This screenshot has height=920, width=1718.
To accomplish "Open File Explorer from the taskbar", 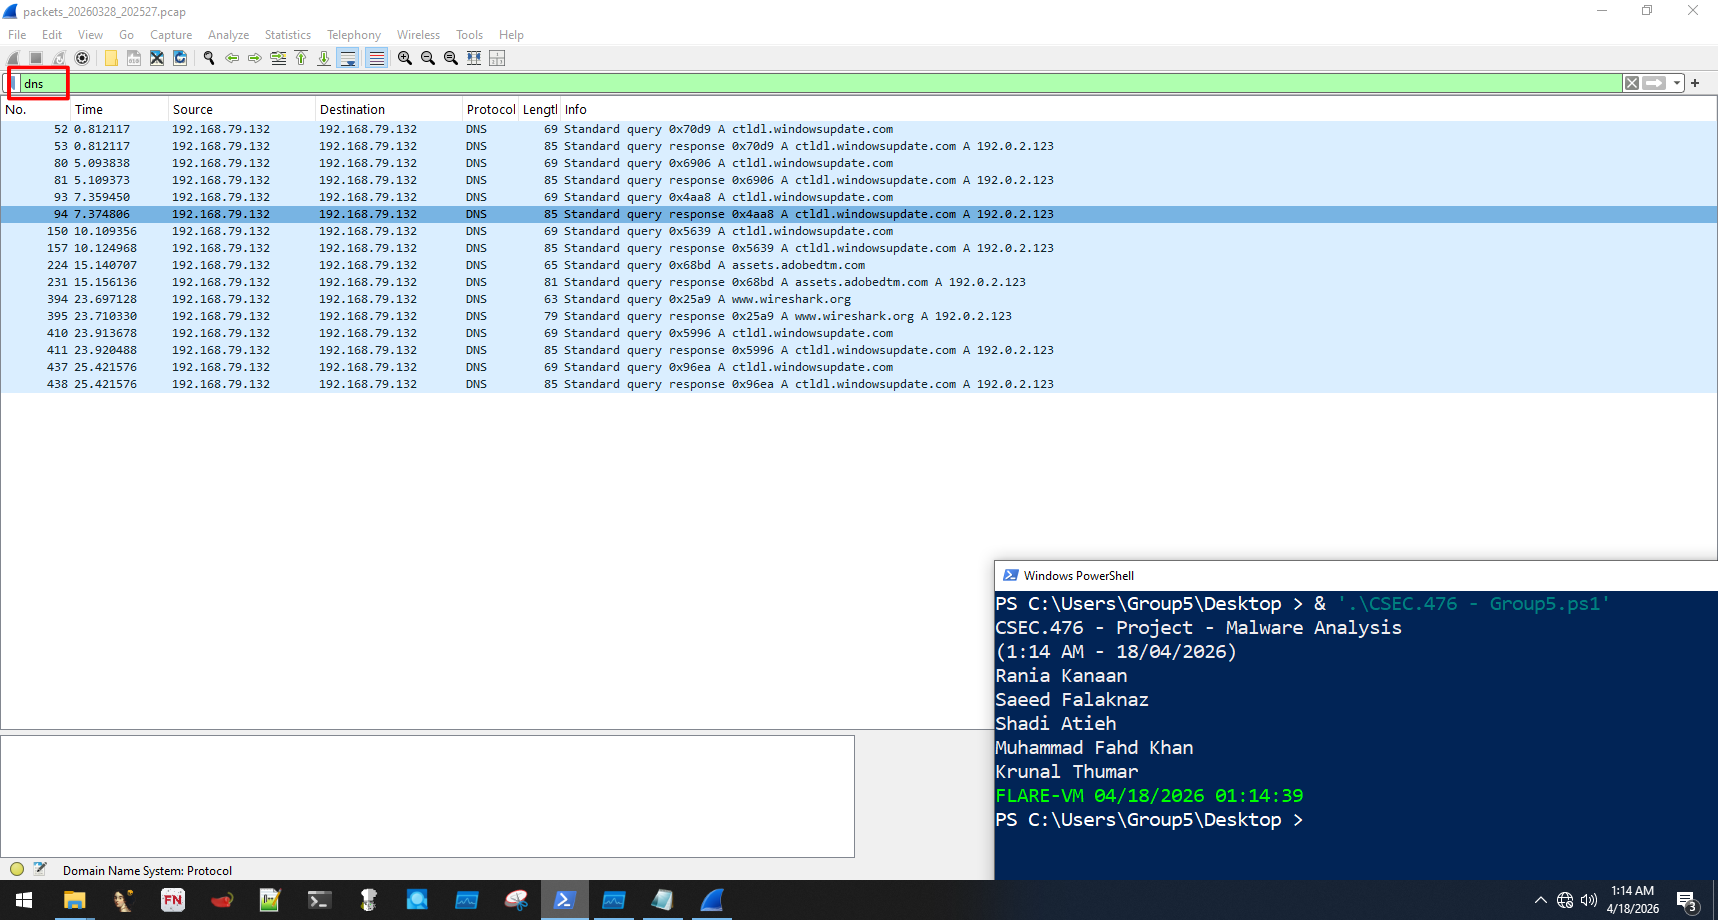I will coord(74,900).
